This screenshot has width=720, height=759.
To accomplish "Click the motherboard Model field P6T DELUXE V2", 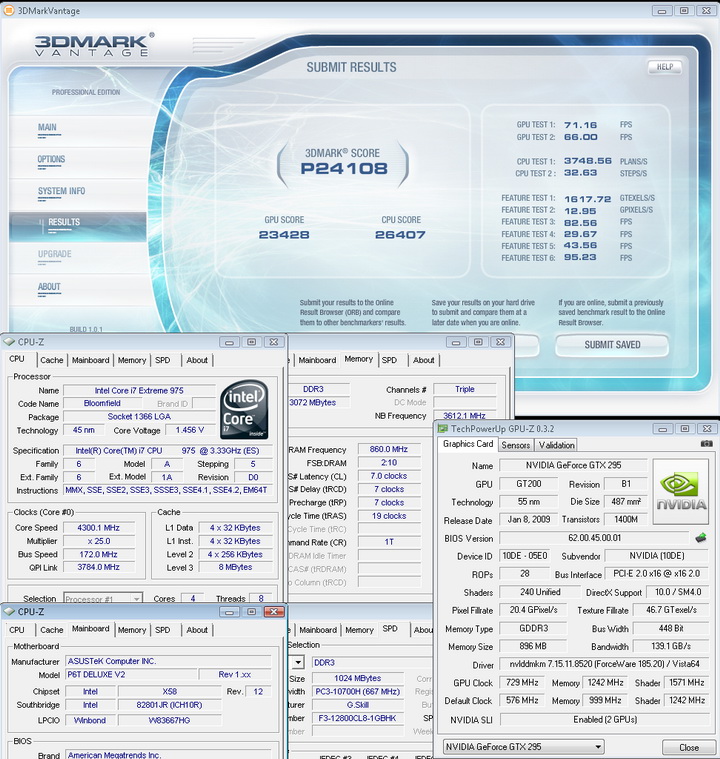I will (131, 674).
